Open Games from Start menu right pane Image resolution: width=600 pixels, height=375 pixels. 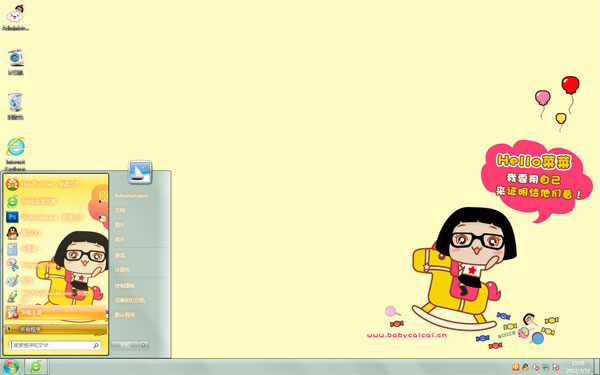tap(120, 255)
